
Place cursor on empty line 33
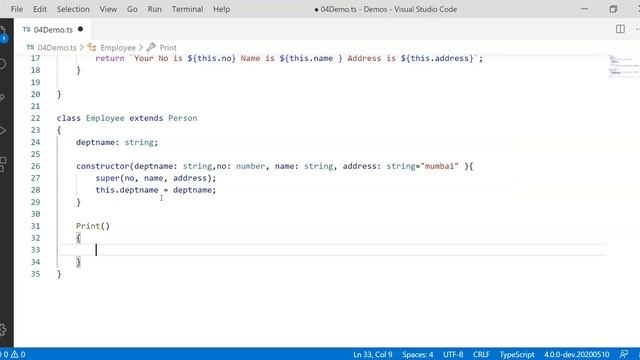tap(331, 250)
